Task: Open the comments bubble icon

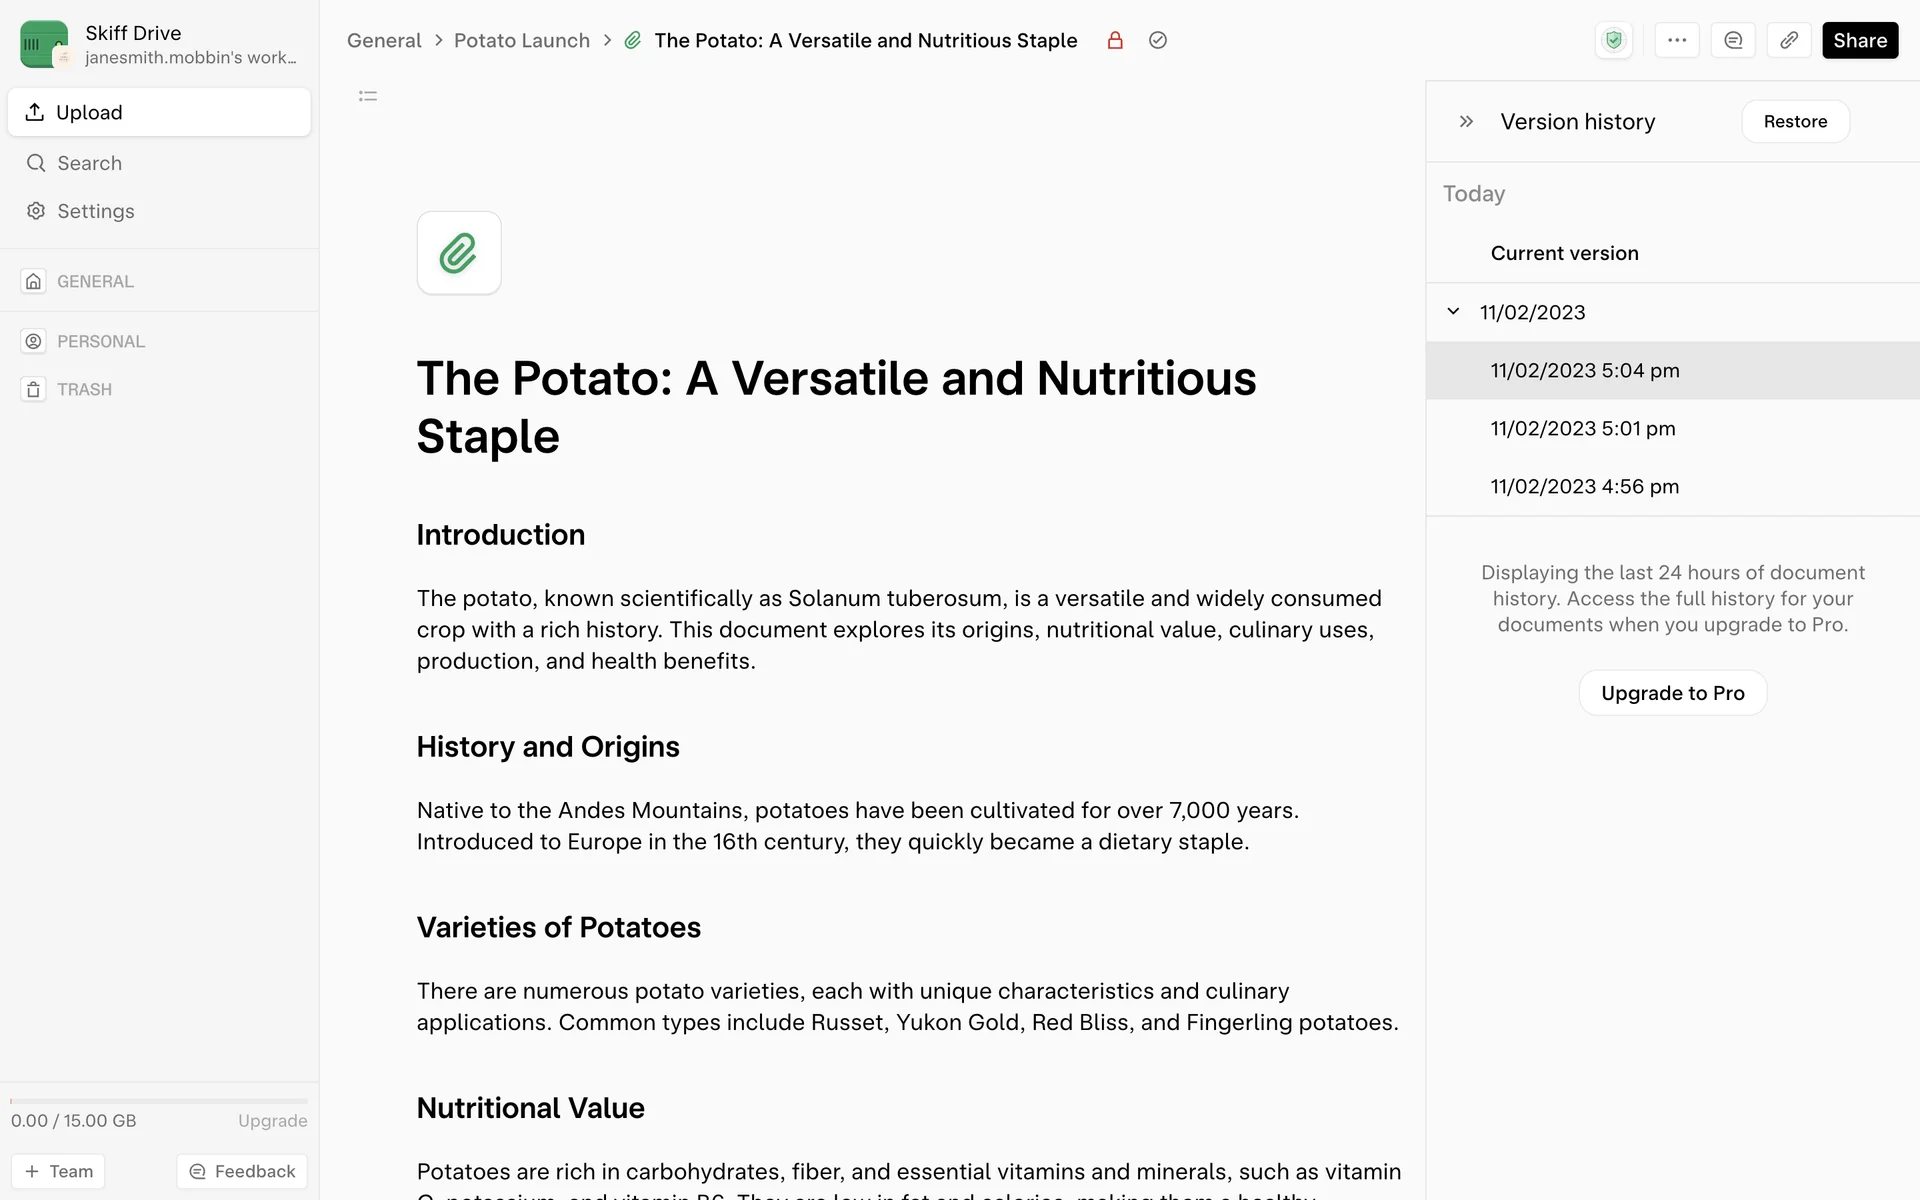Action: coord(1733,40)
